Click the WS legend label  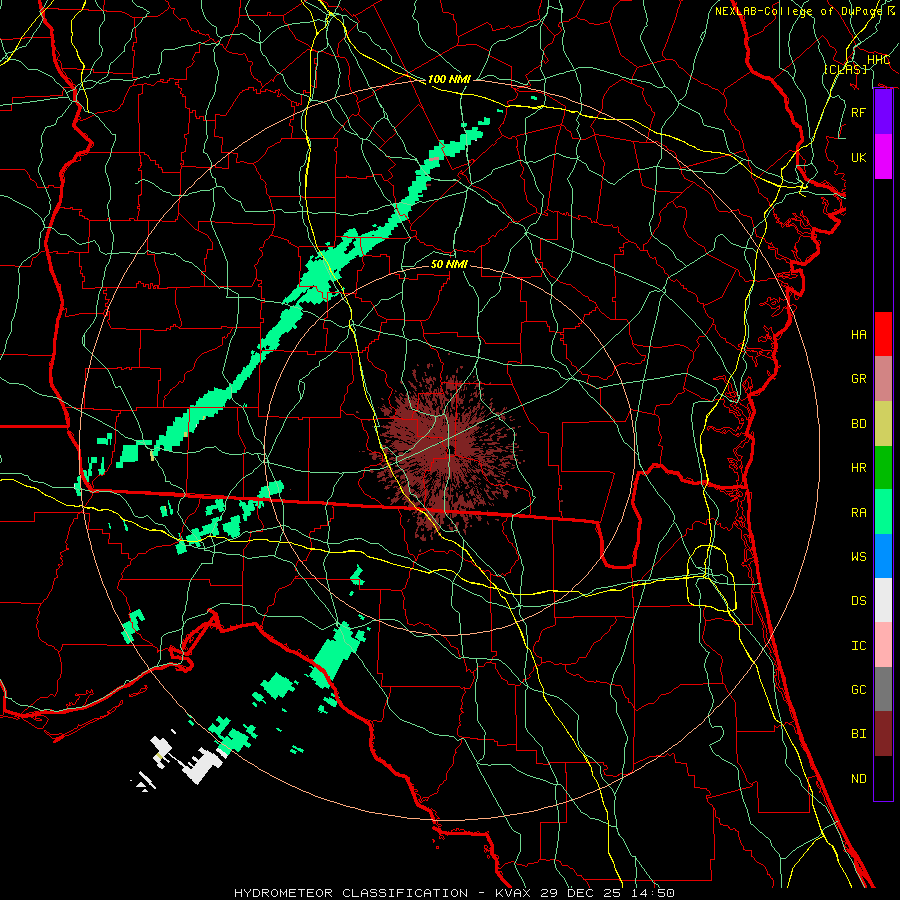pos(859,557)
